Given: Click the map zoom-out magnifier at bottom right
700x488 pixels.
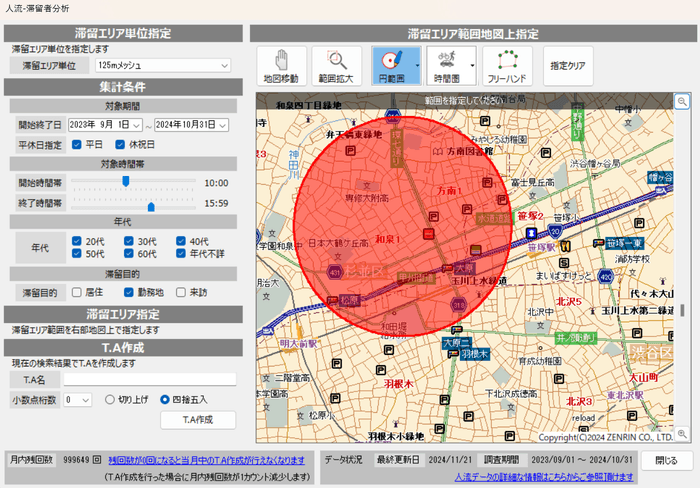Looking at the screenshot, I should pos(681,434).
